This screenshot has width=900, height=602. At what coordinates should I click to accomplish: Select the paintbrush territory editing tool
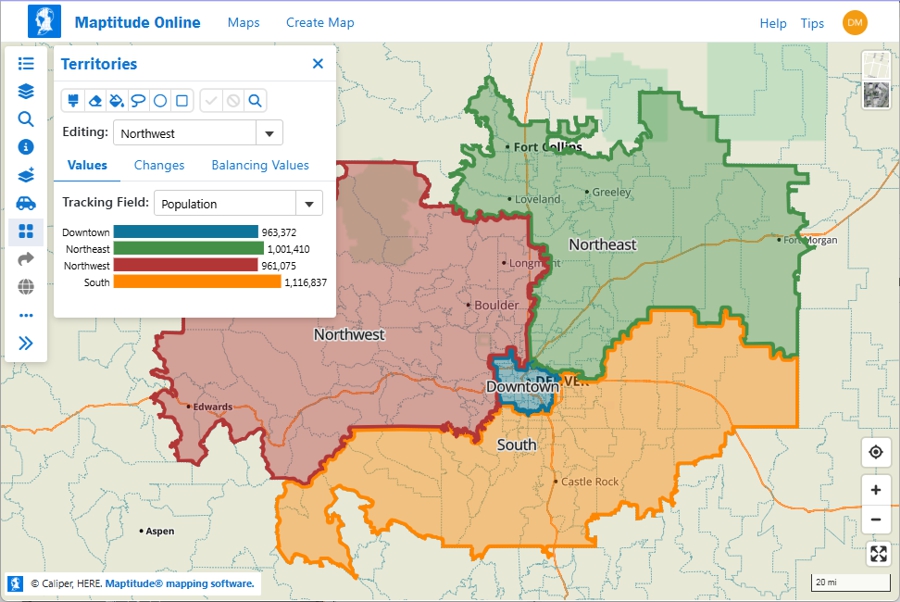pos(73,100)
